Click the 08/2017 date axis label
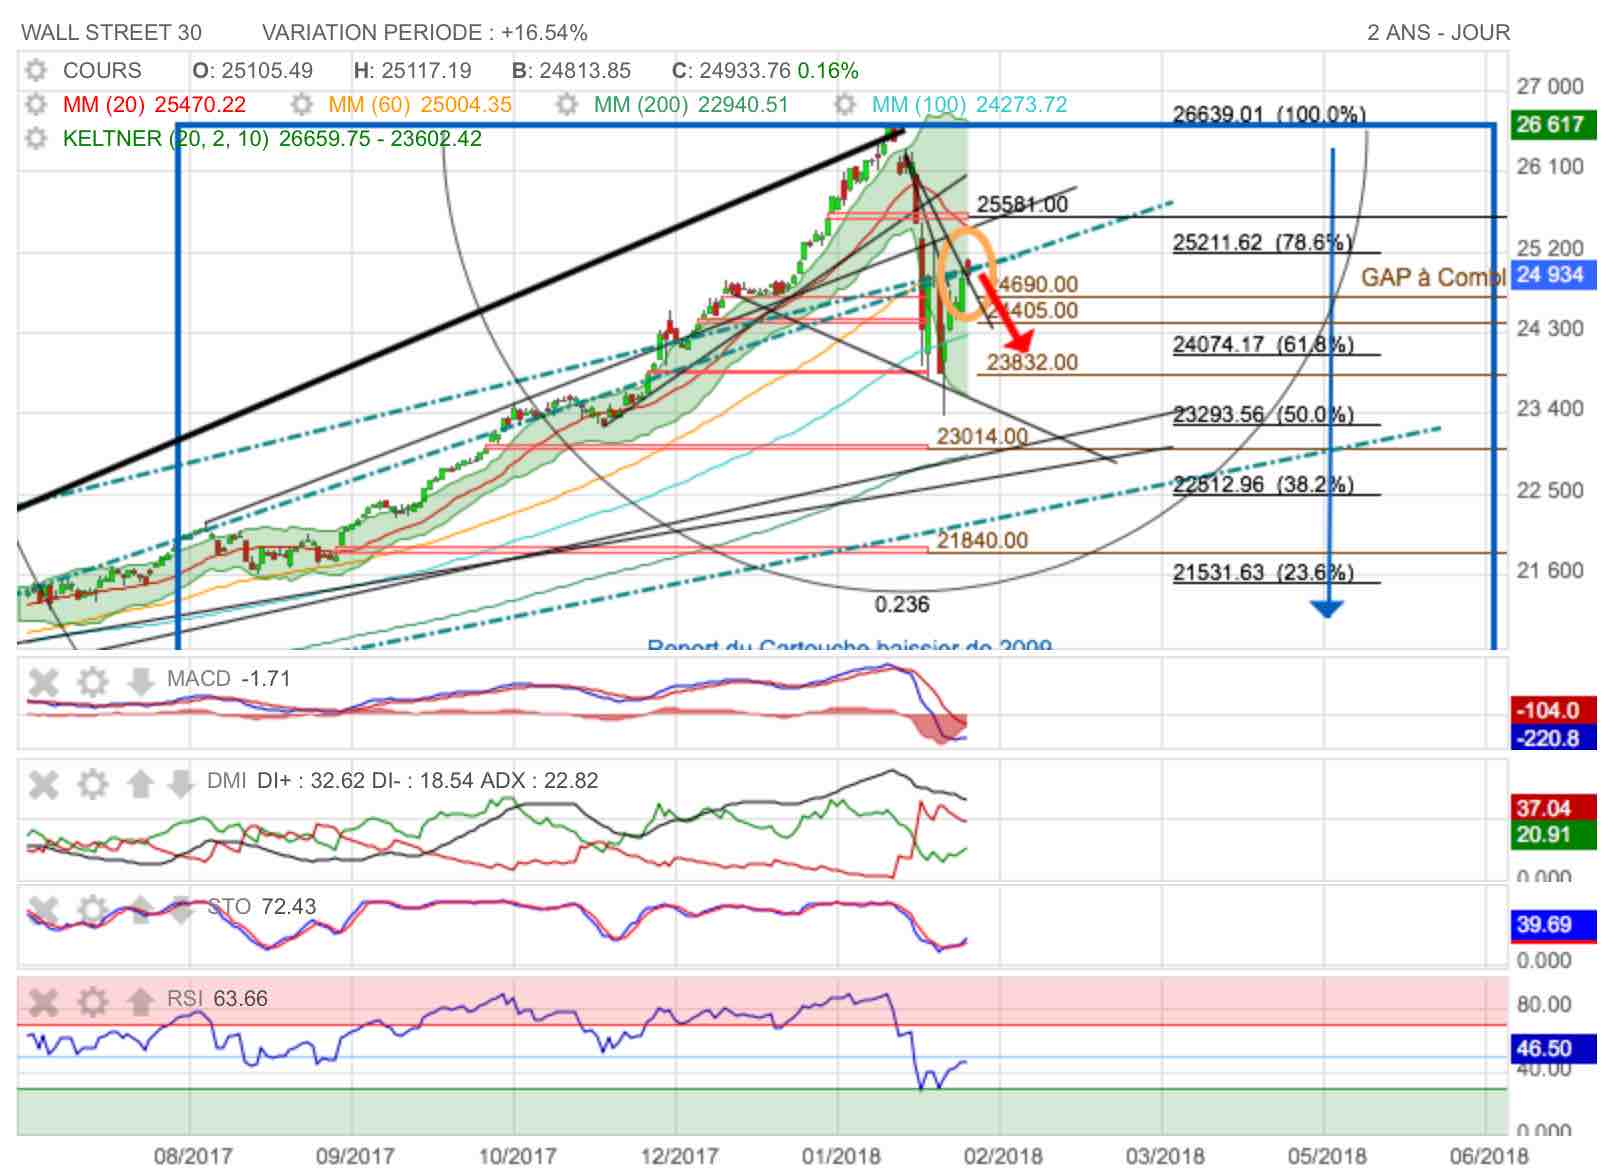The width and height of the screenshot is (1616, 1174). coord(192,1156)
